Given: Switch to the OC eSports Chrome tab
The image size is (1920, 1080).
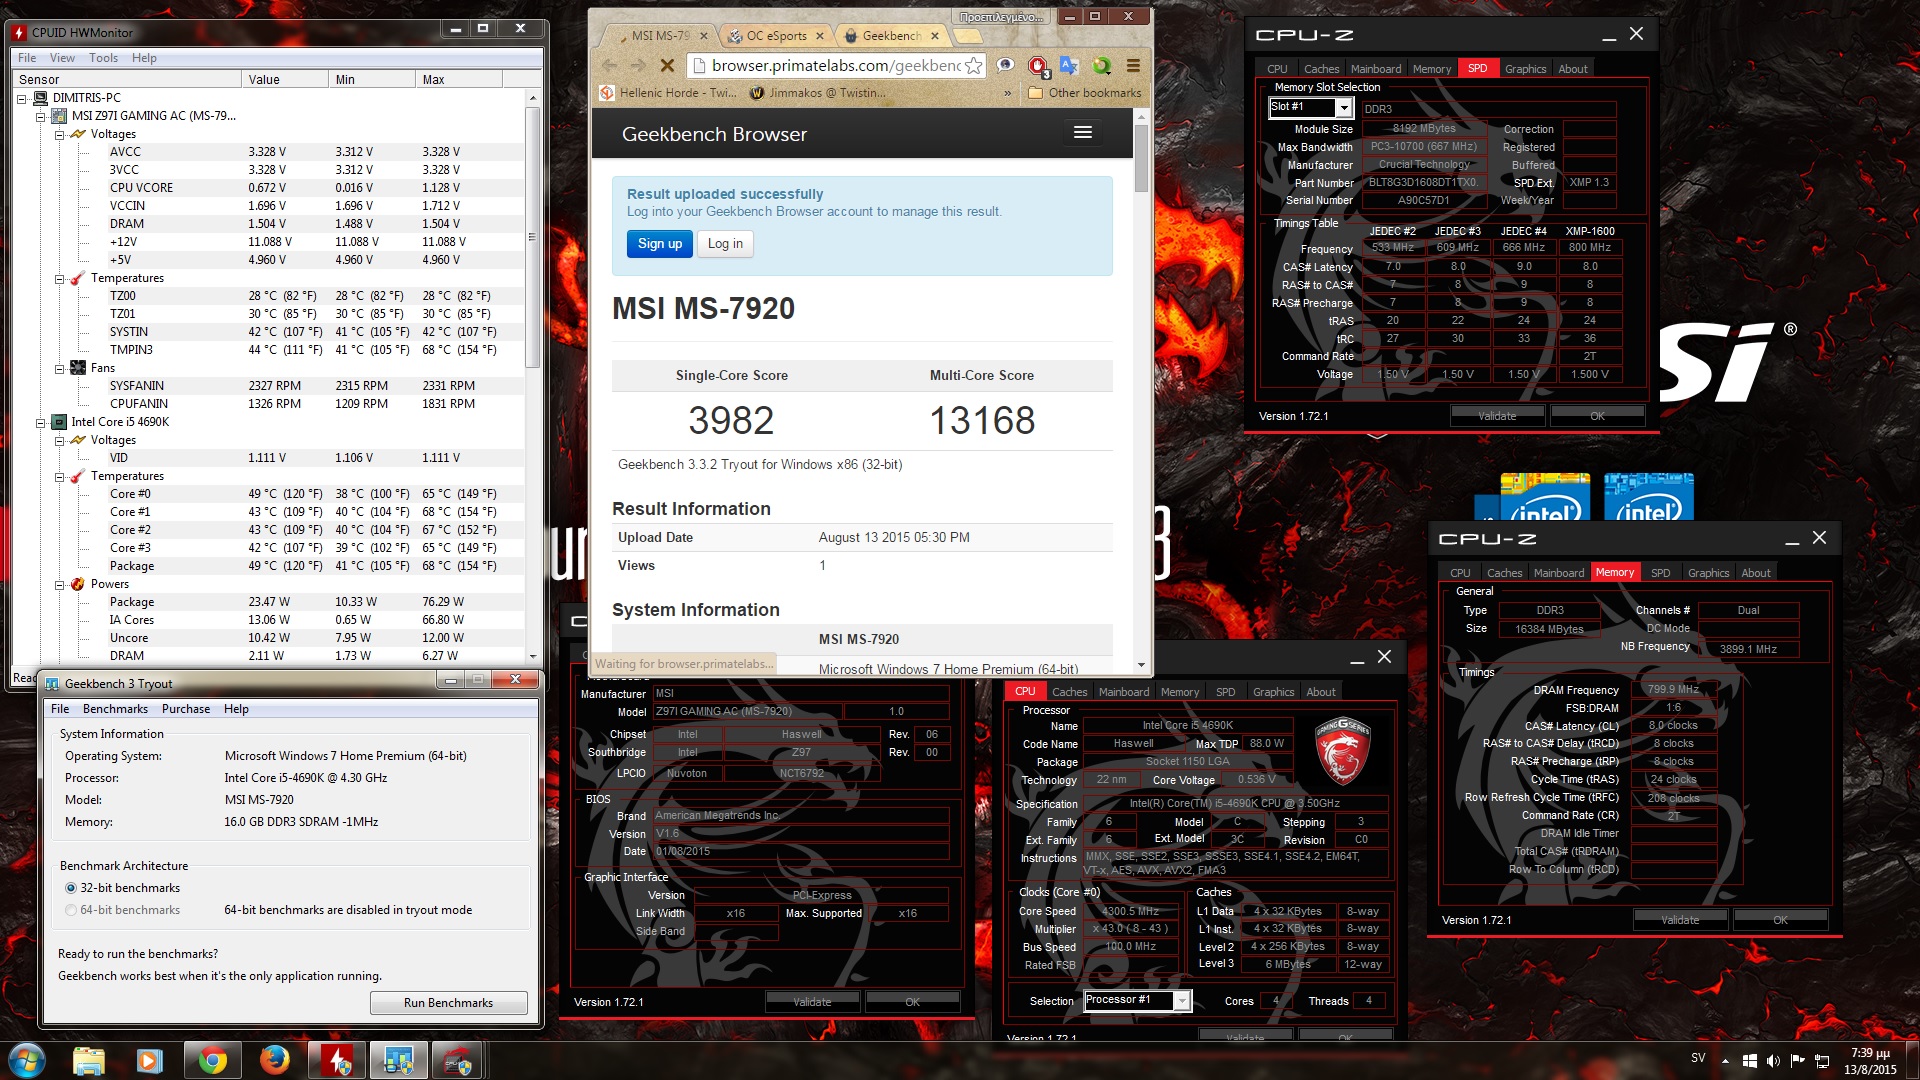Looking at the screenshot, I should pyautogui.click(x=776, y=36).
